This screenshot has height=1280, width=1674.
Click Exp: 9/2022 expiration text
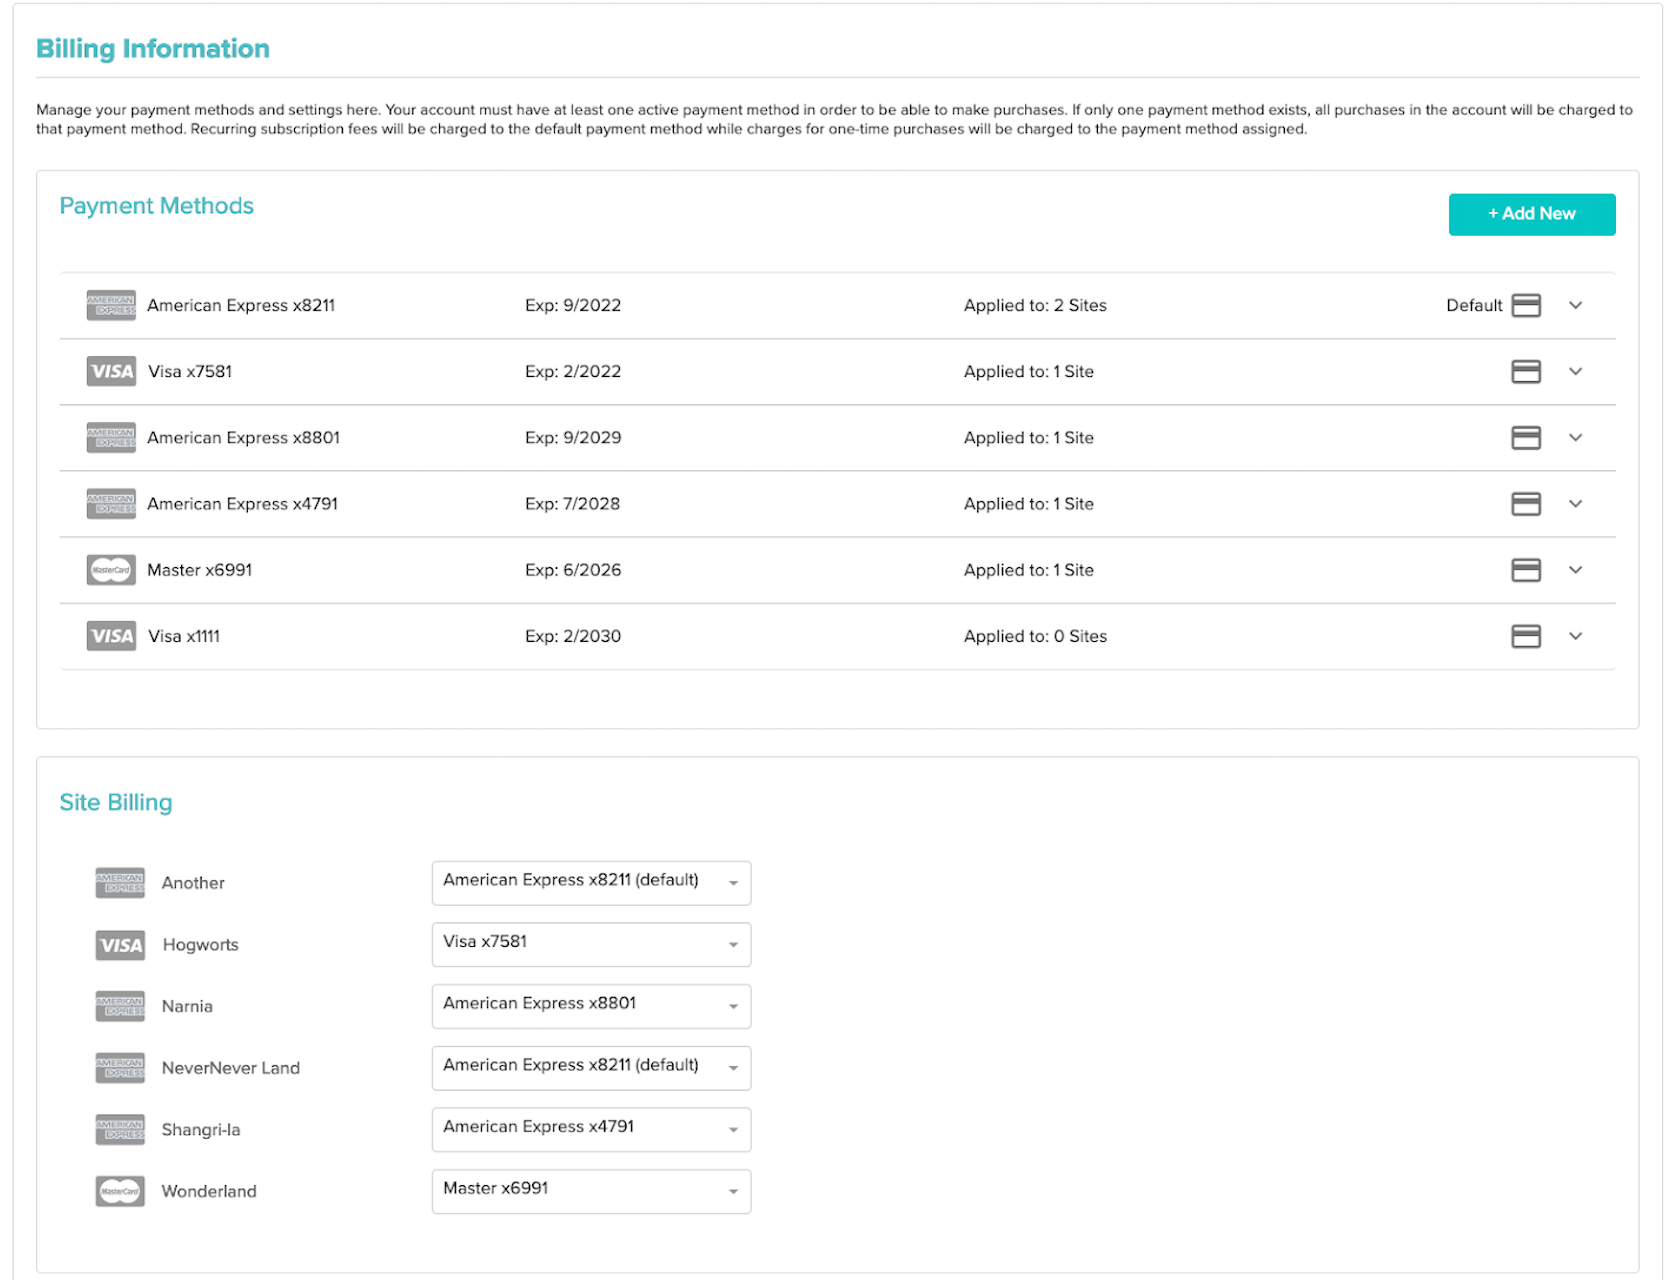(x=573, y=305)
